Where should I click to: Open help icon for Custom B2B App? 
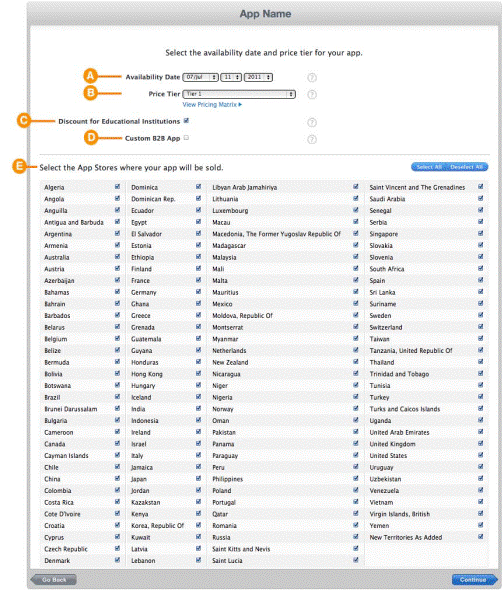[x=312, y=139]
